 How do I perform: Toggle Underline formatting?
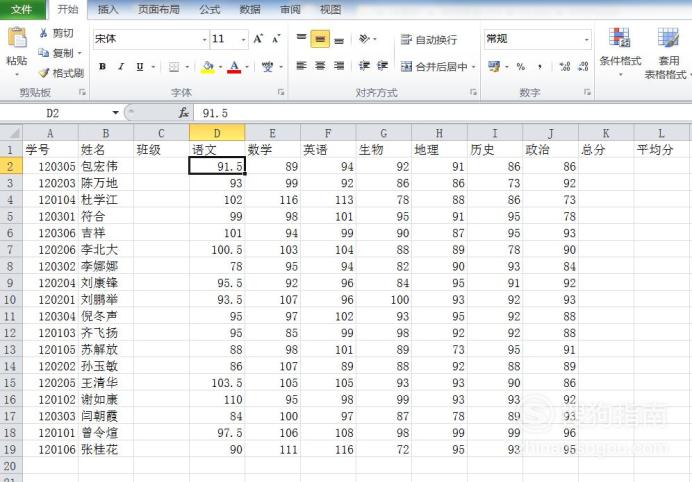(140, 67)
